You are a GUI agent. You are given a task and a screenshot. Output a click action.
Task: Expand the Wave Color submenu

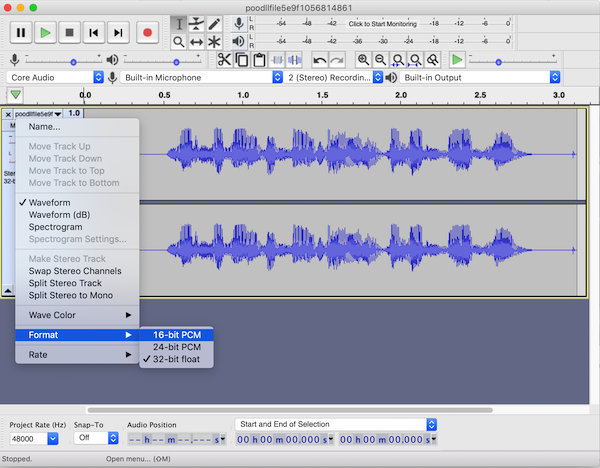pos(77,315)
